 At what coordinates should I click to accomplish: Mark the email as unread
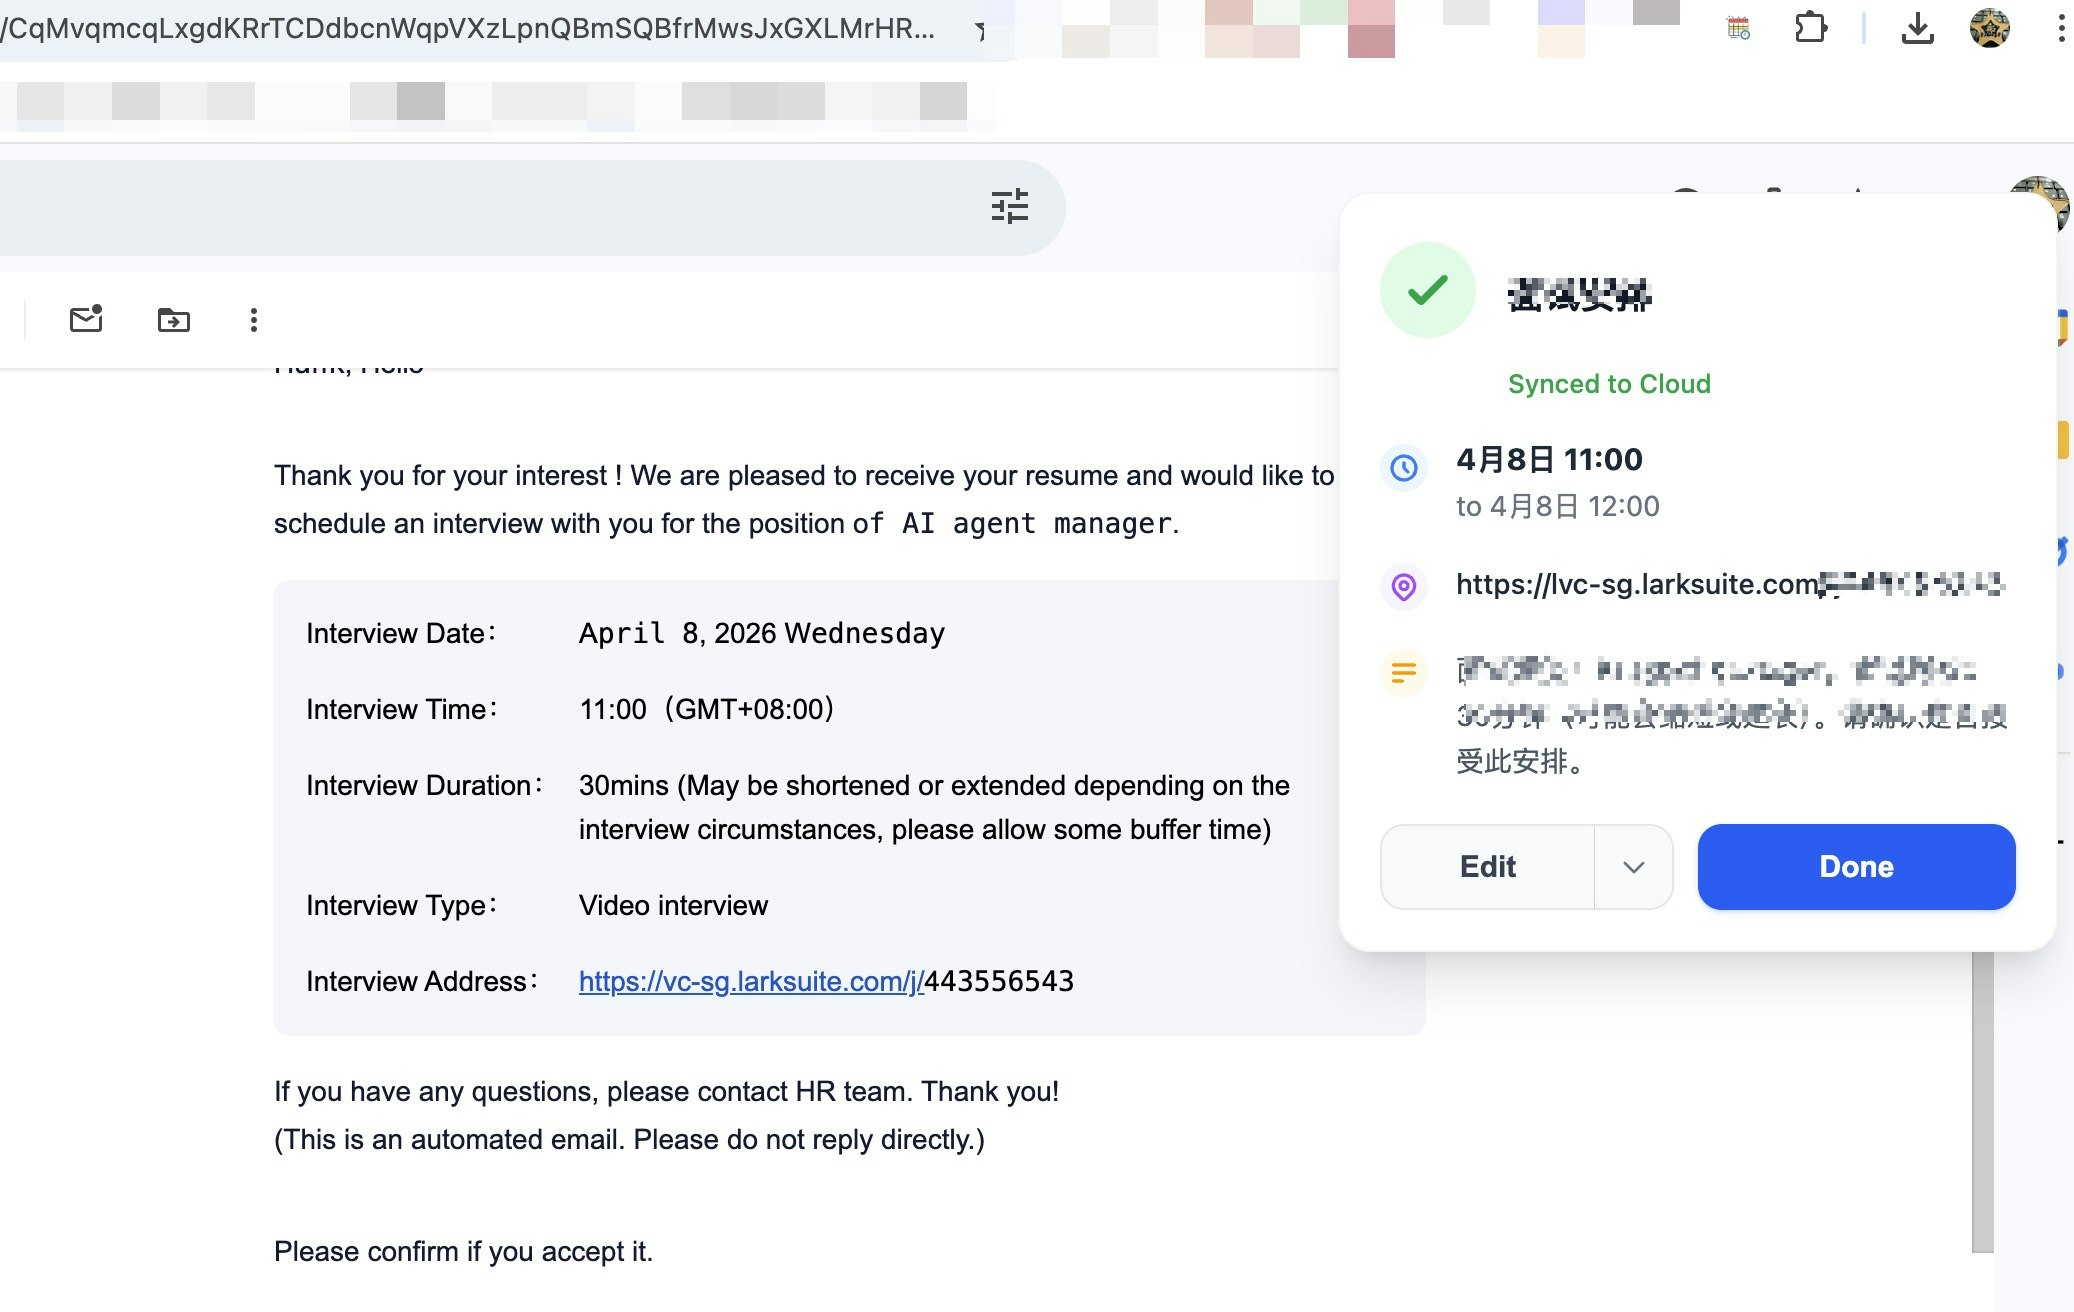point(86,319)
